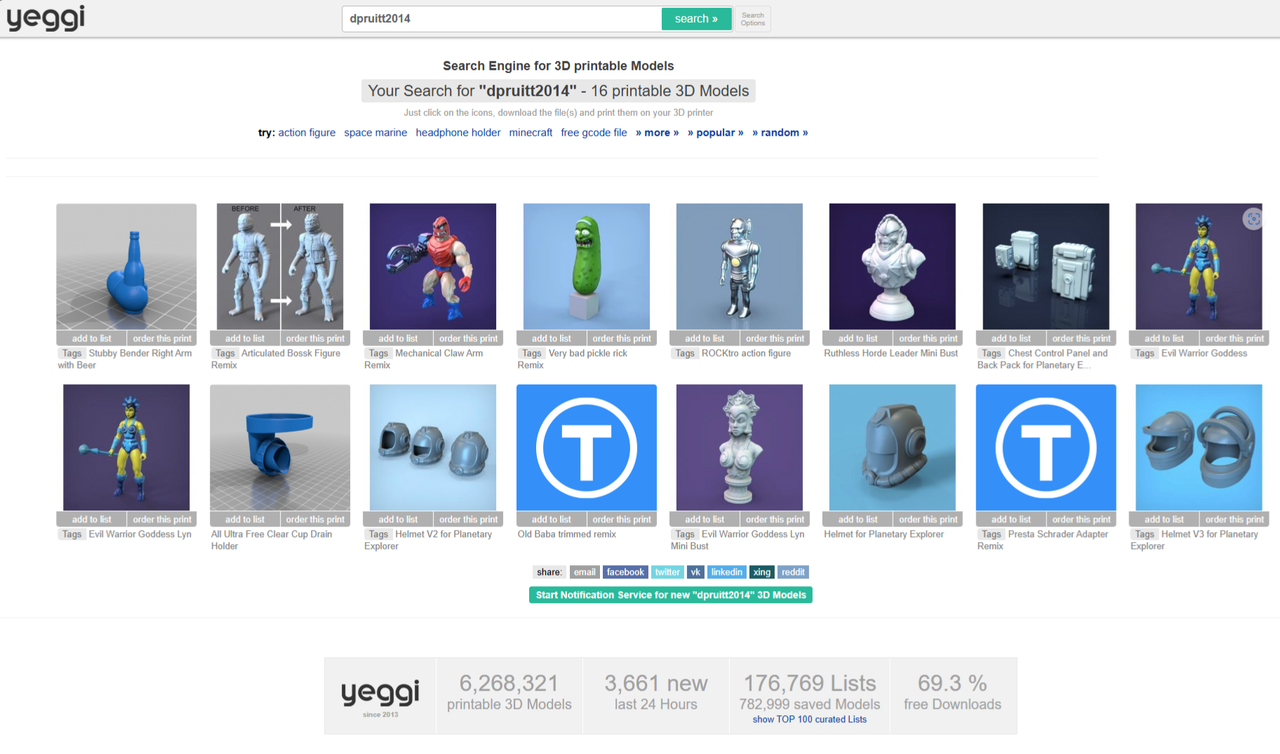Add Stubby Bender Right Arm to list

point(92,338)
